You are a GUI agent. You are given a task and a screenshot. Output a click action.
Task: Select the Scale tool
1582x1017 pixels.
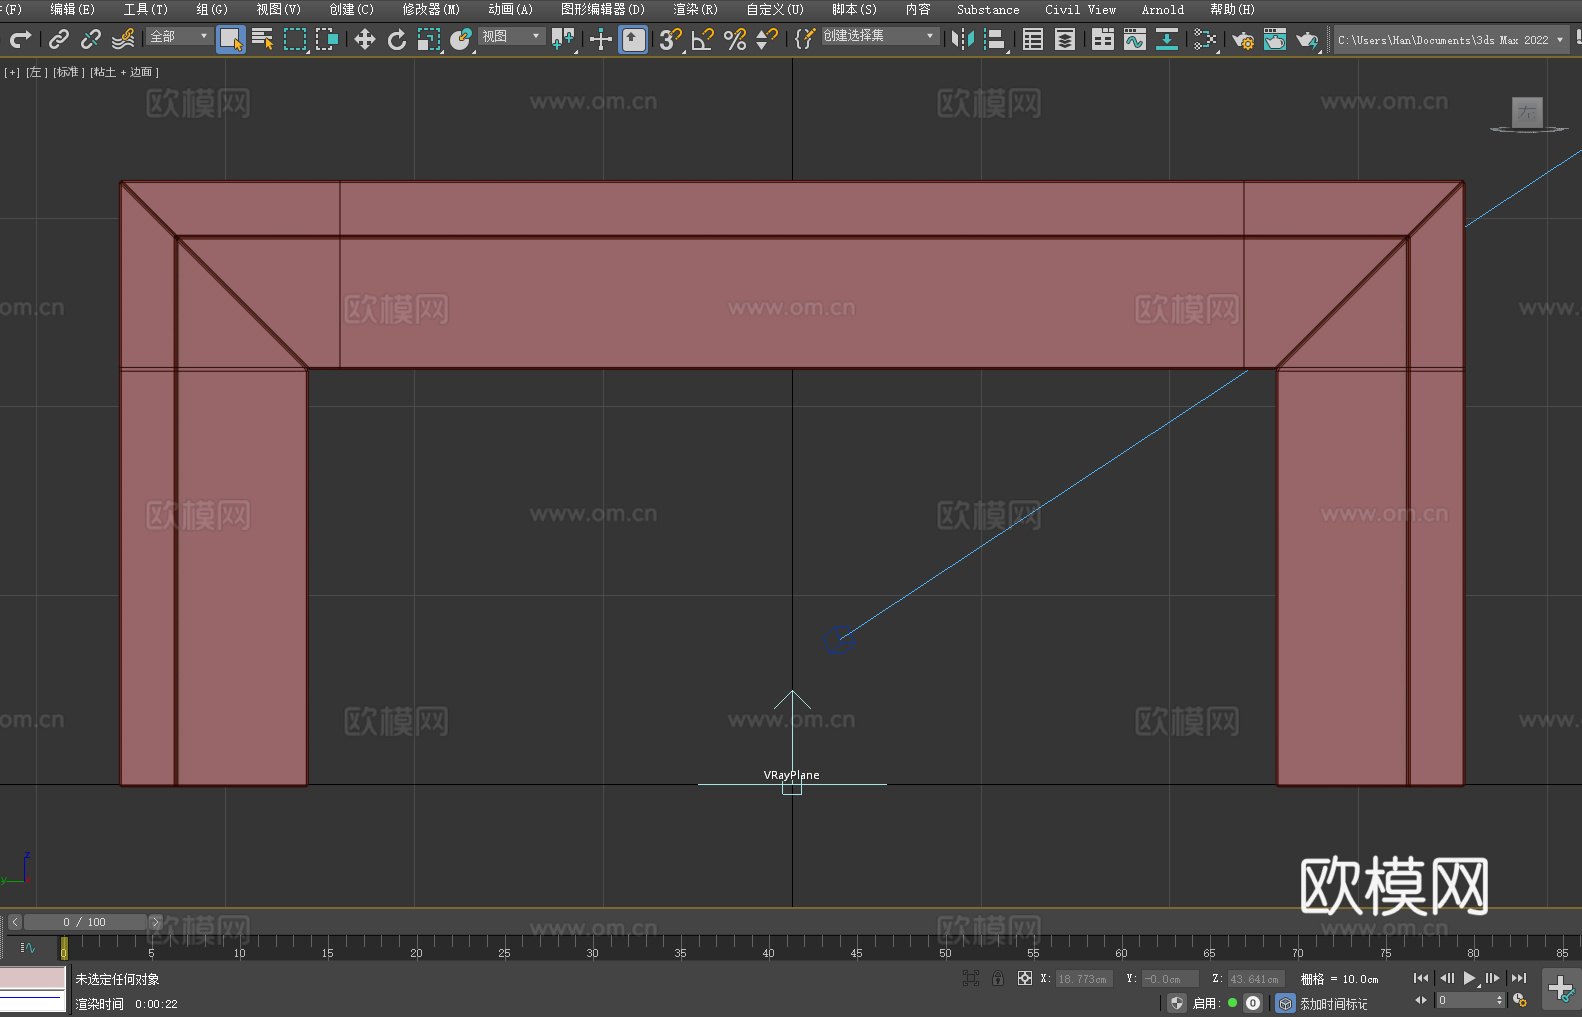tap(429, 39)
